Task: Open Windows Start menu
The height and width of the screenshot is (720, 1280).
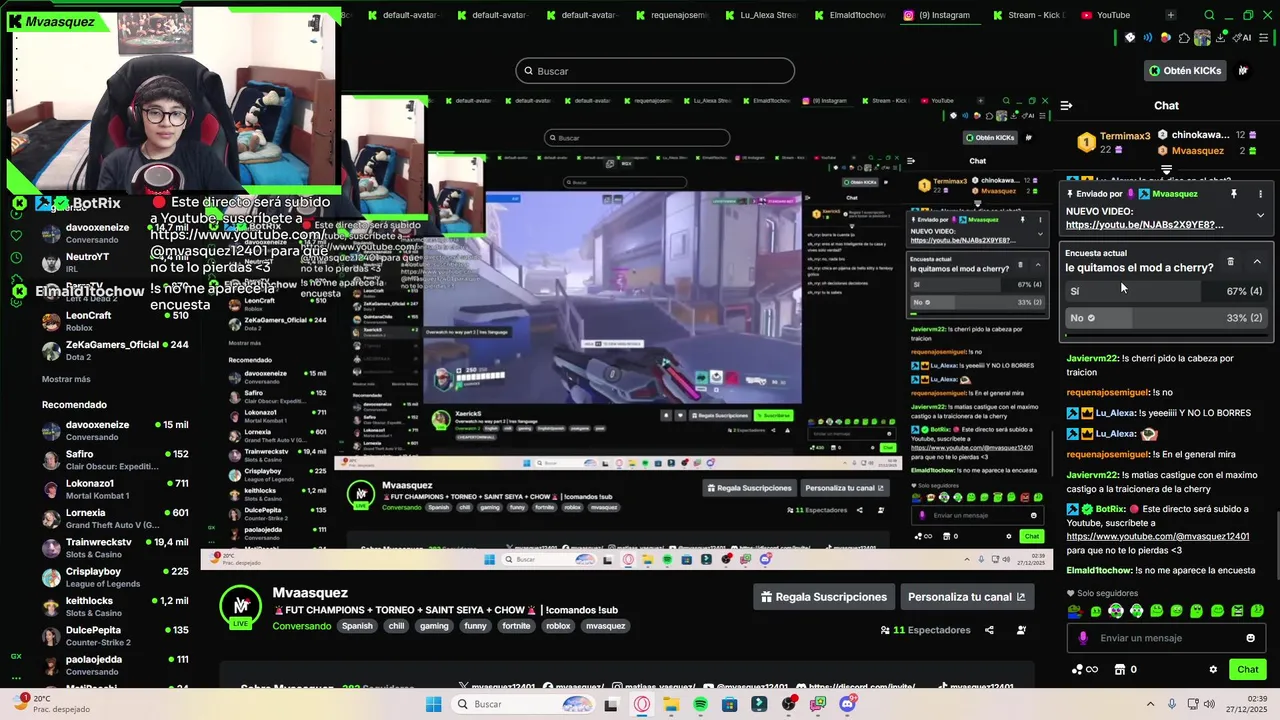Action: point(433,704)
